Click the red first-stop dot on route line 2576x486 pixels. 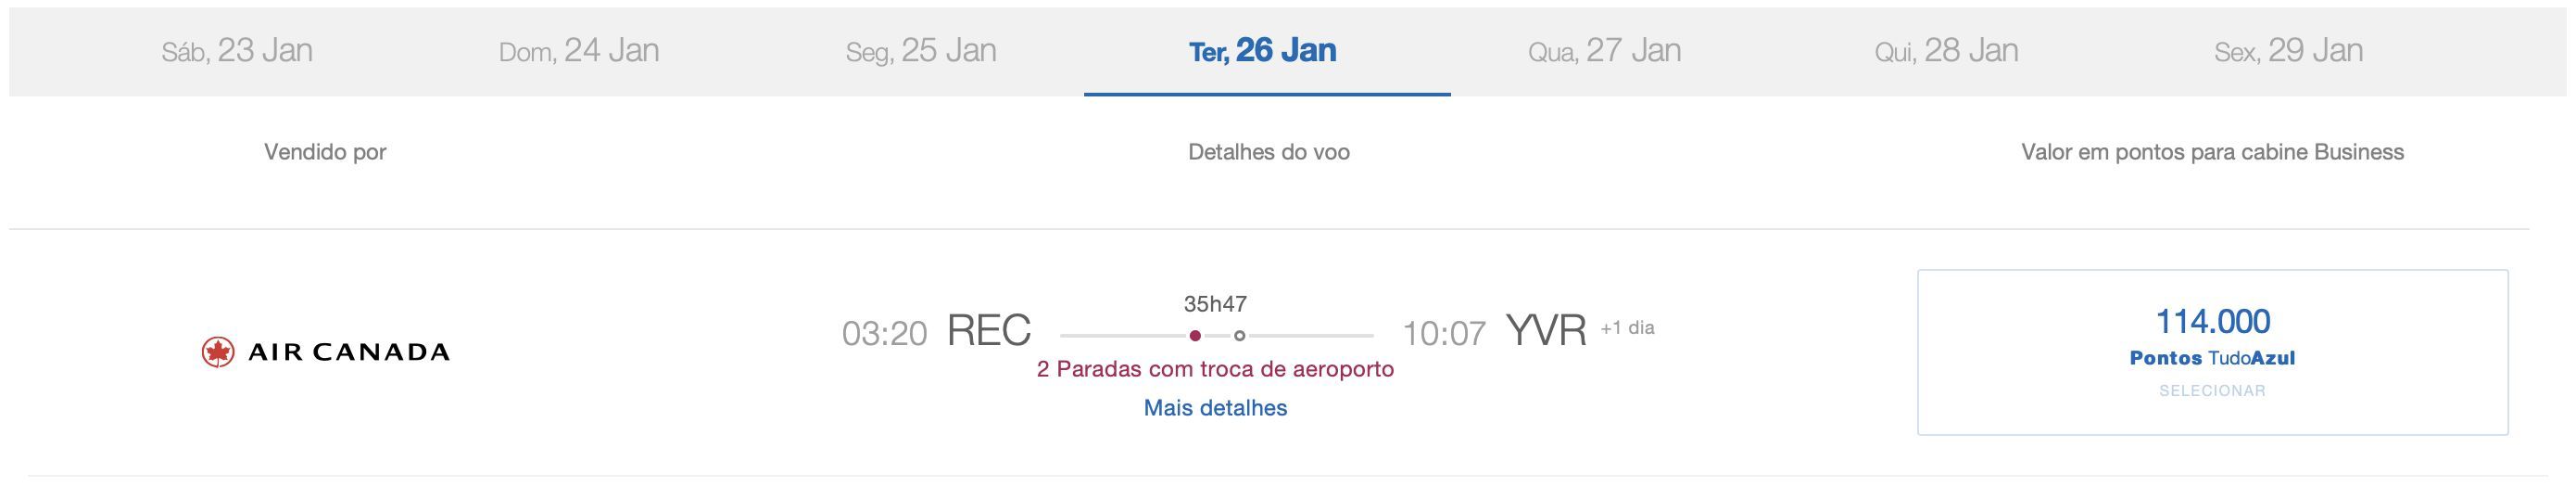click(1195, 336)
